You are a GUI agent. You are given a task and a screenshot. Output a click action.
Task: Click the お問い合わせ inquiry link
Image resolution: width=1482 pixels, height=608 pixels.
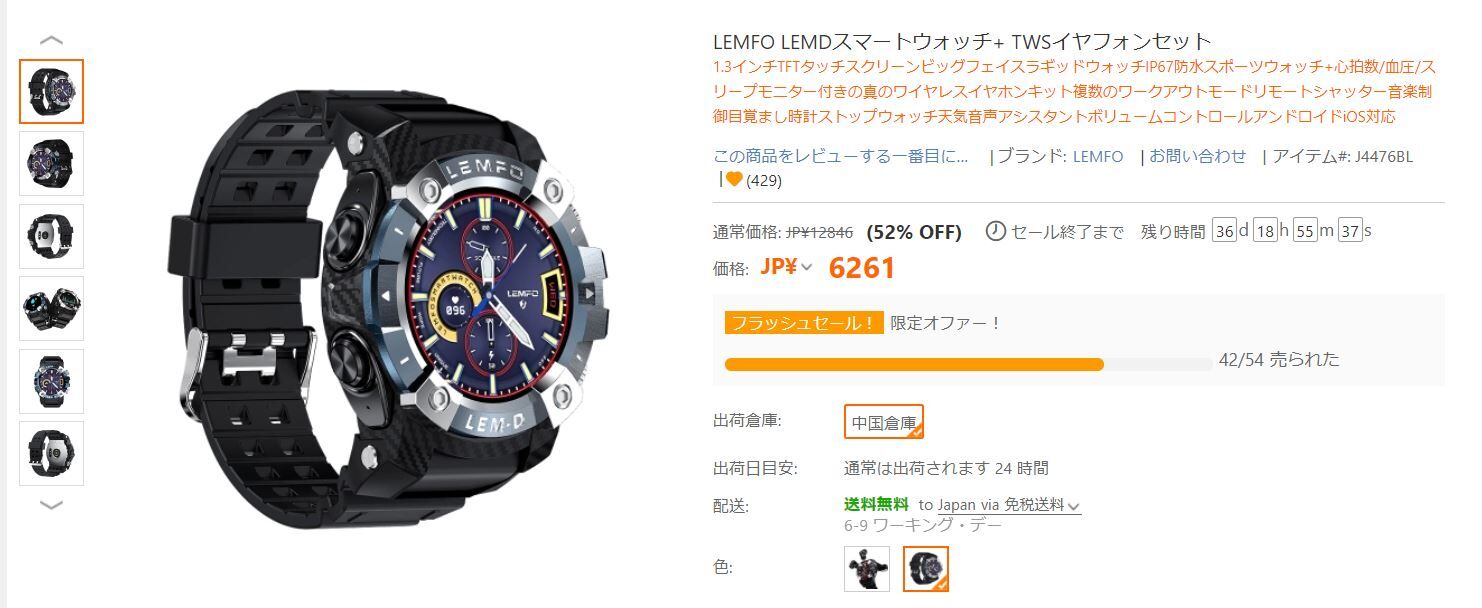(x=1198, y=156)
